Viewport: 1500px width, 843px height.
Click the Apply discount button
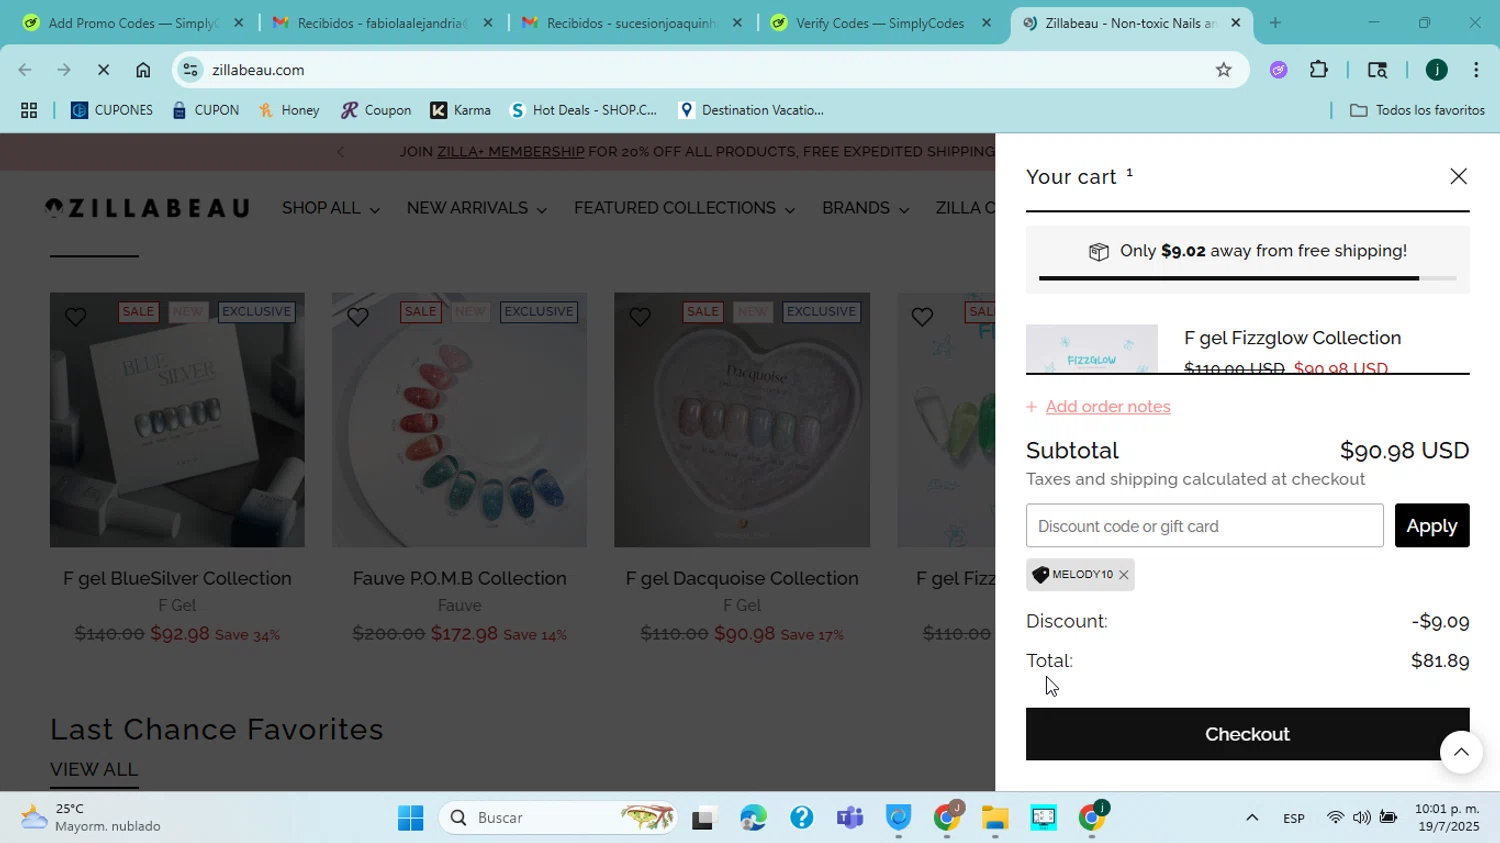pyautogui.click(x=1432, y=526)
